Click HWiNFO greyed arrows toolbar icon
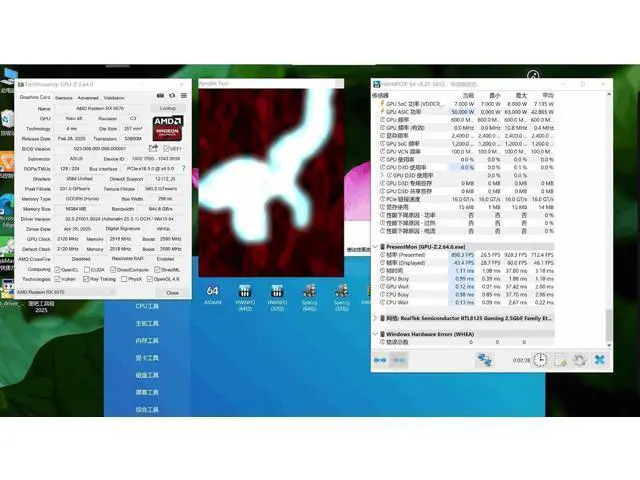This screenshot has height=480, width=640. click(x=399, y=360)
